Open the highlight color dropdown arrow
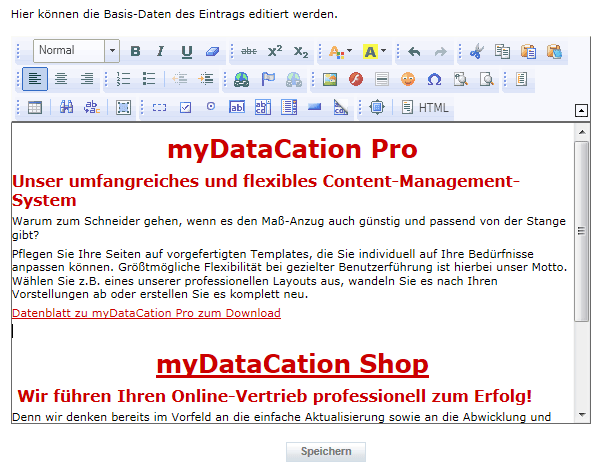 point(384,51)
